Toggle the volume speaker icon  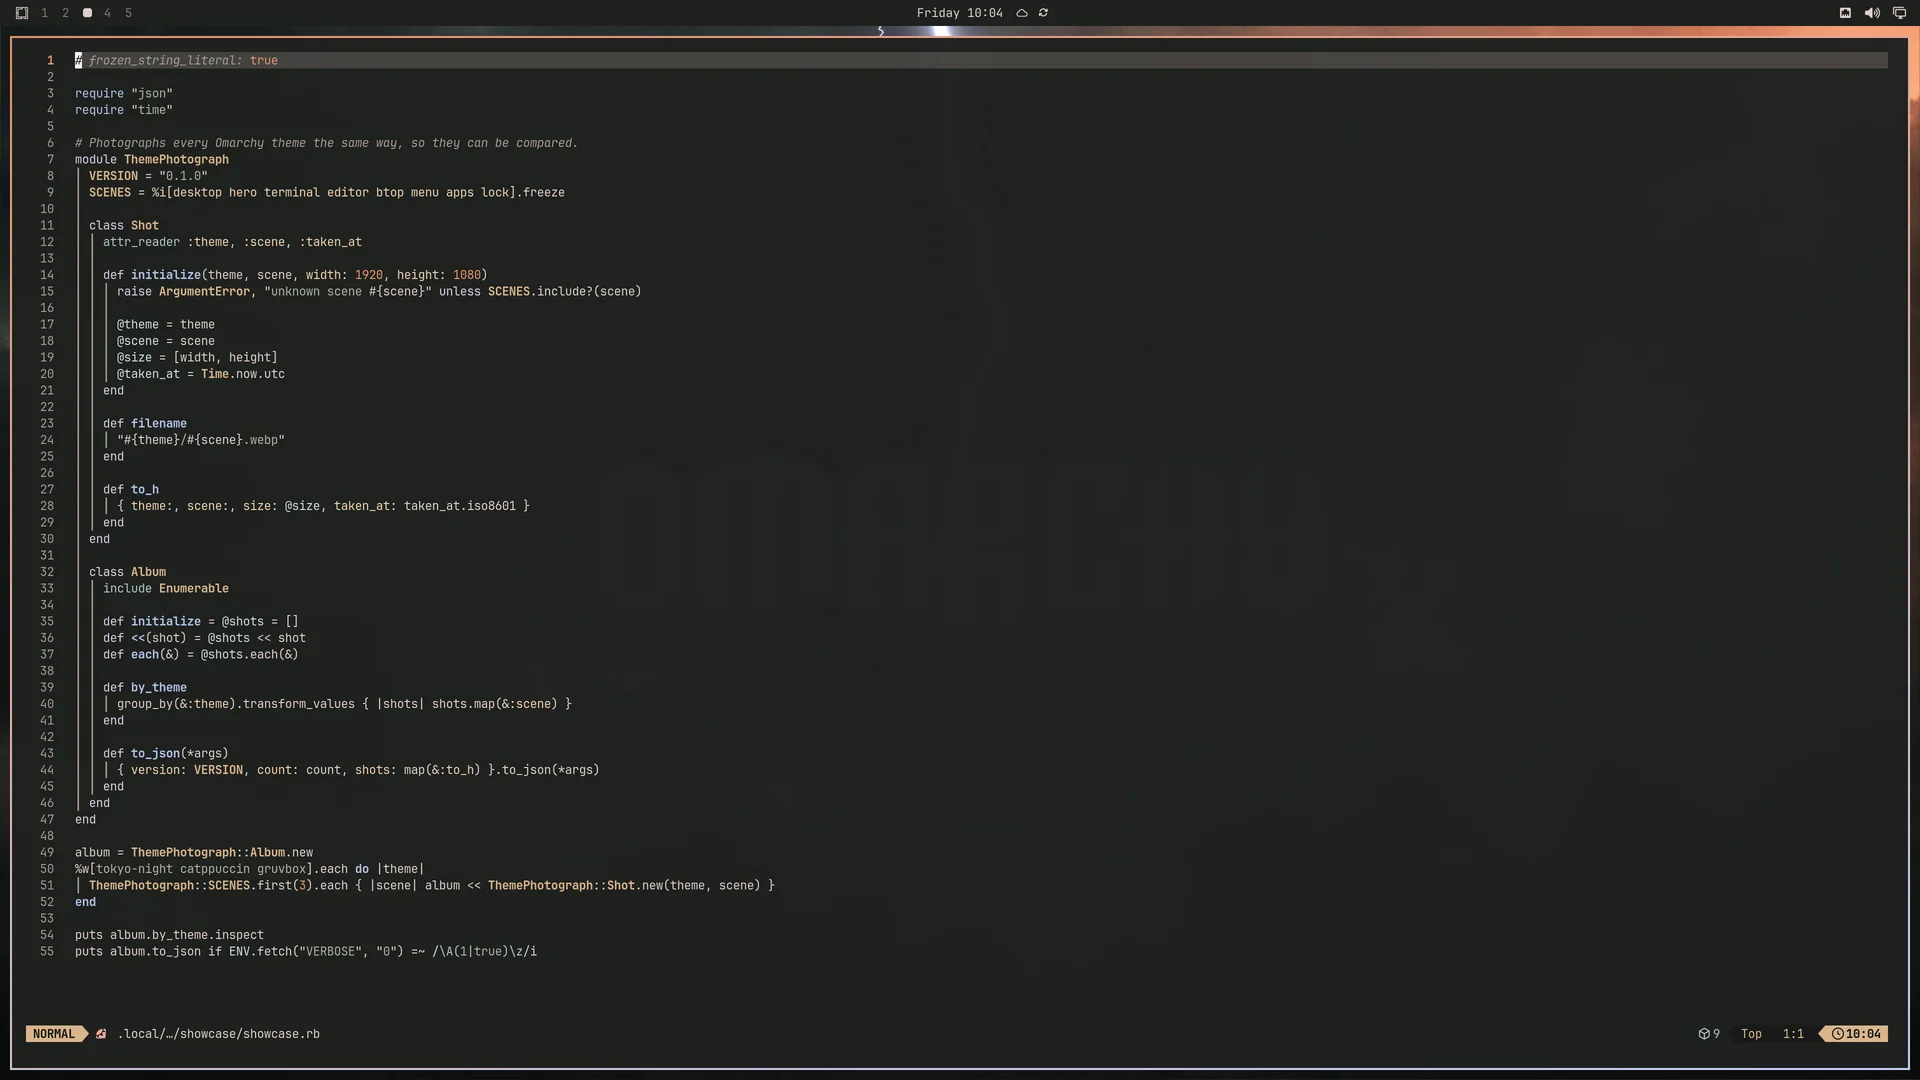point(1872,13)
